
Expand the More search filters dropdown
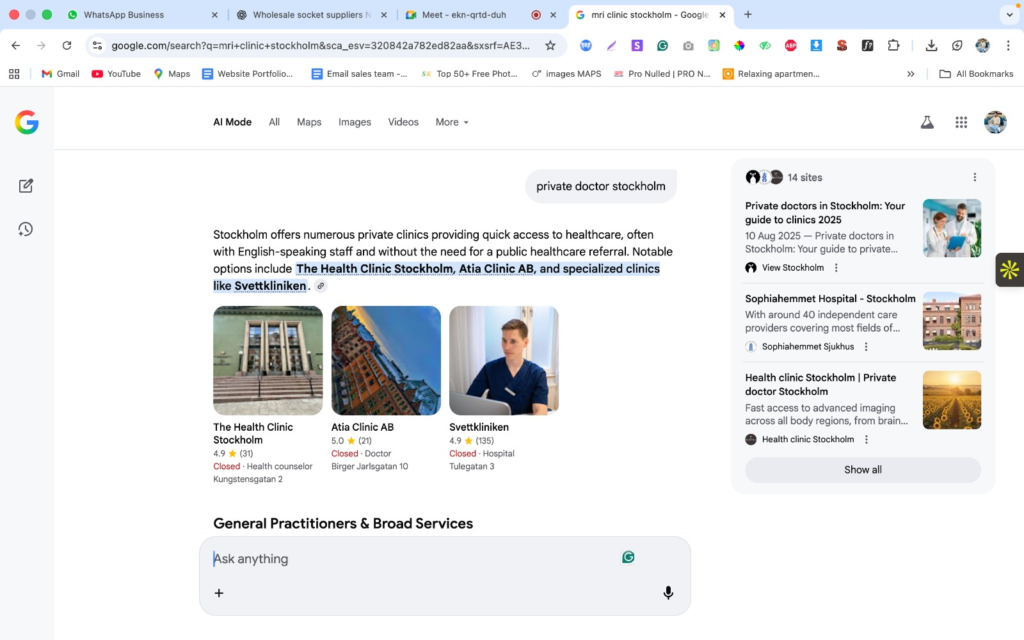[x=452, y=122]
